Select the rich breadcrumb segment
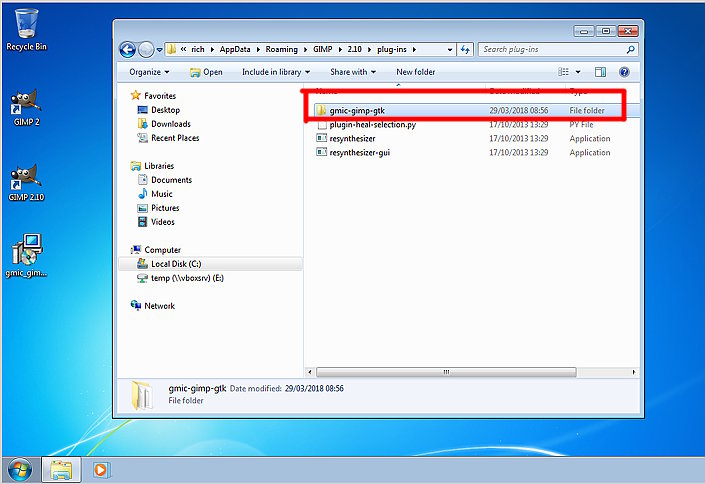 tap(197, 49)
